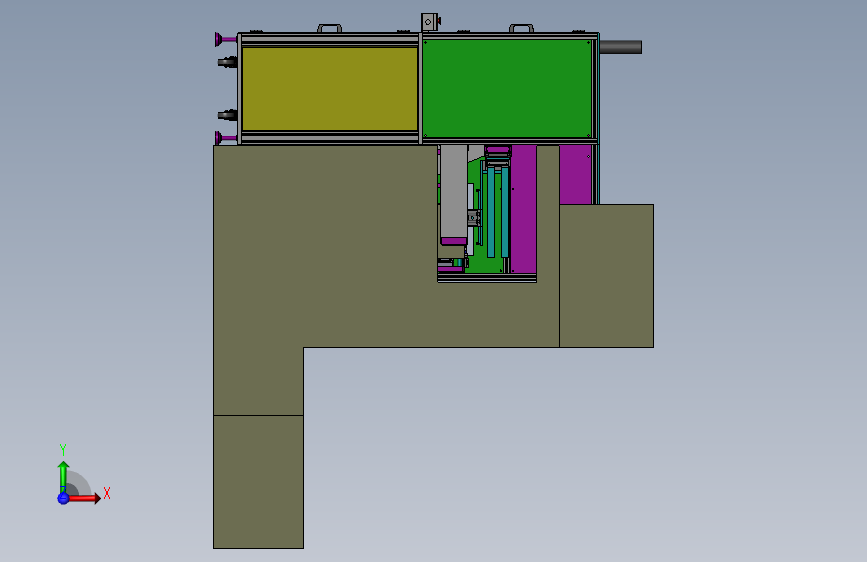Select the left teal vertical rail in the cutout

pos(491,212)
